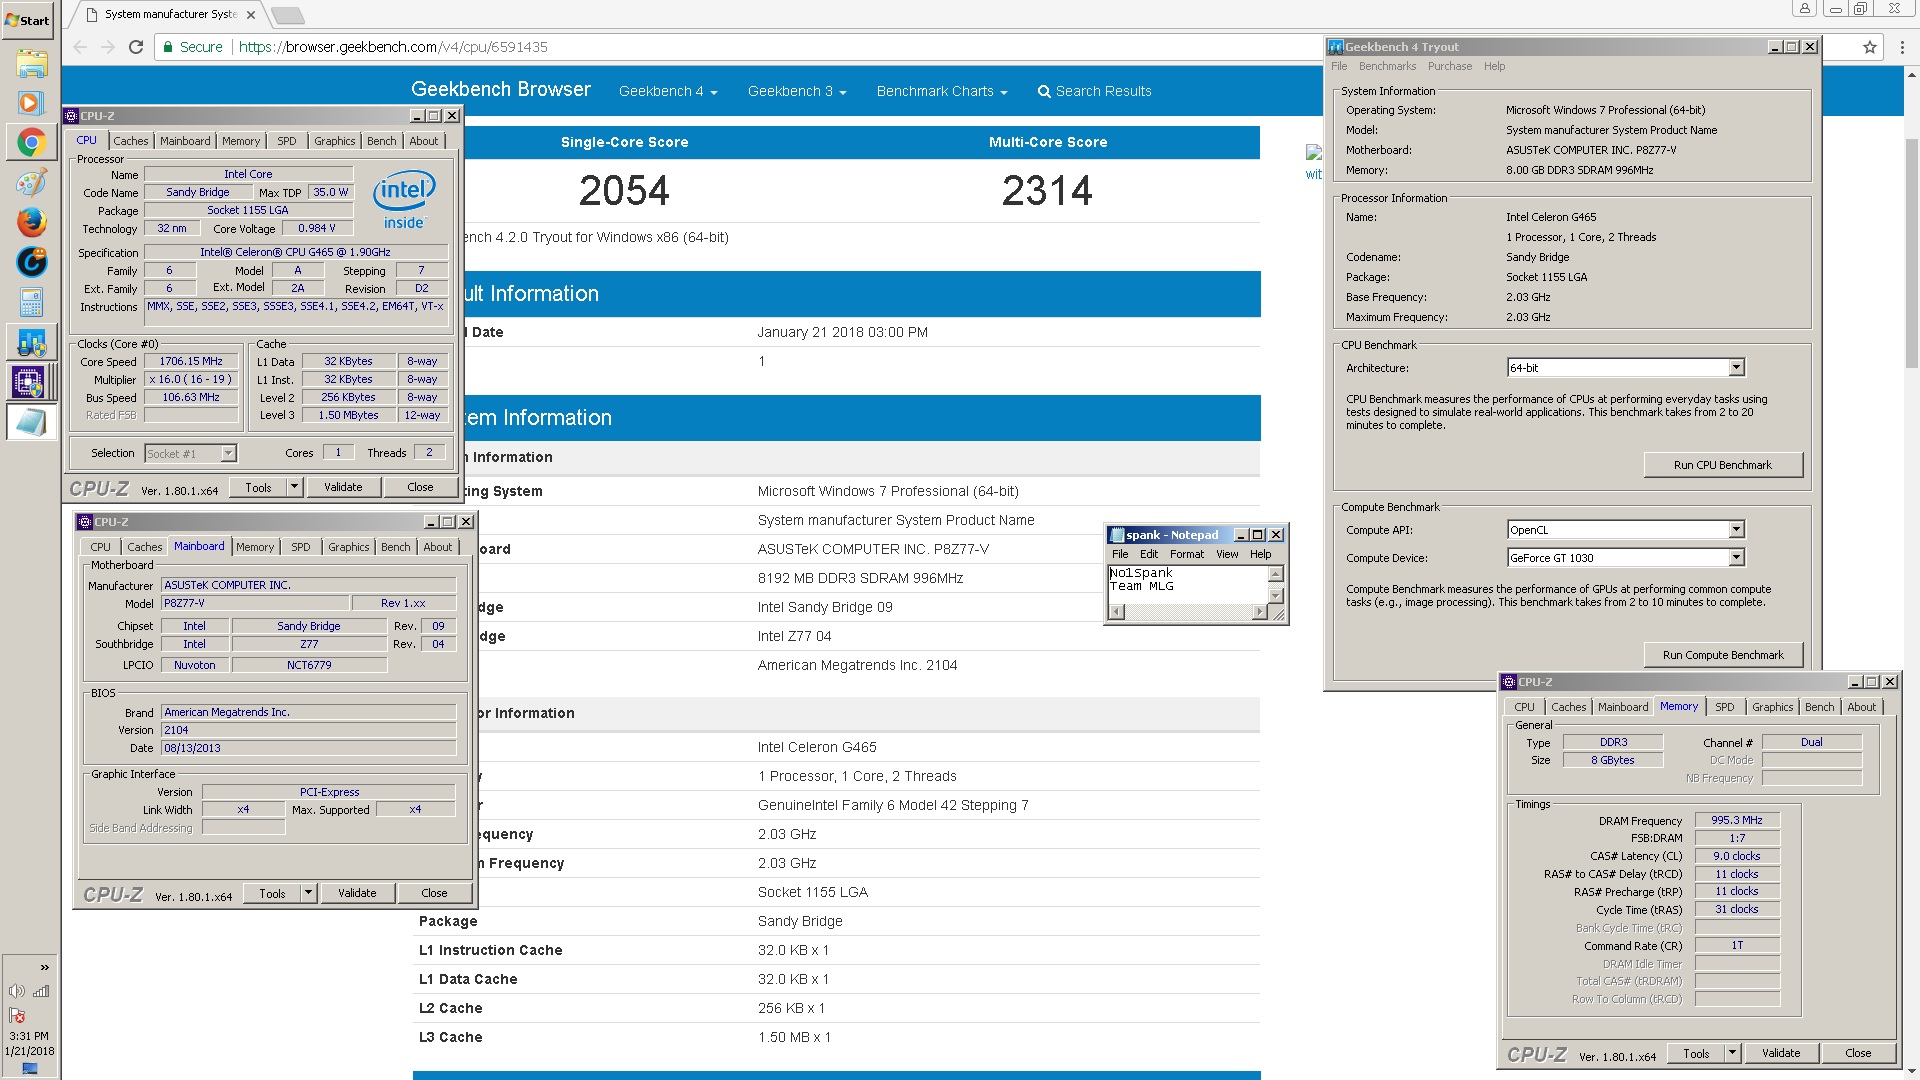Open the Socket #1 selection dropdown
The image size is (1920, 1080).
(190, 454)
